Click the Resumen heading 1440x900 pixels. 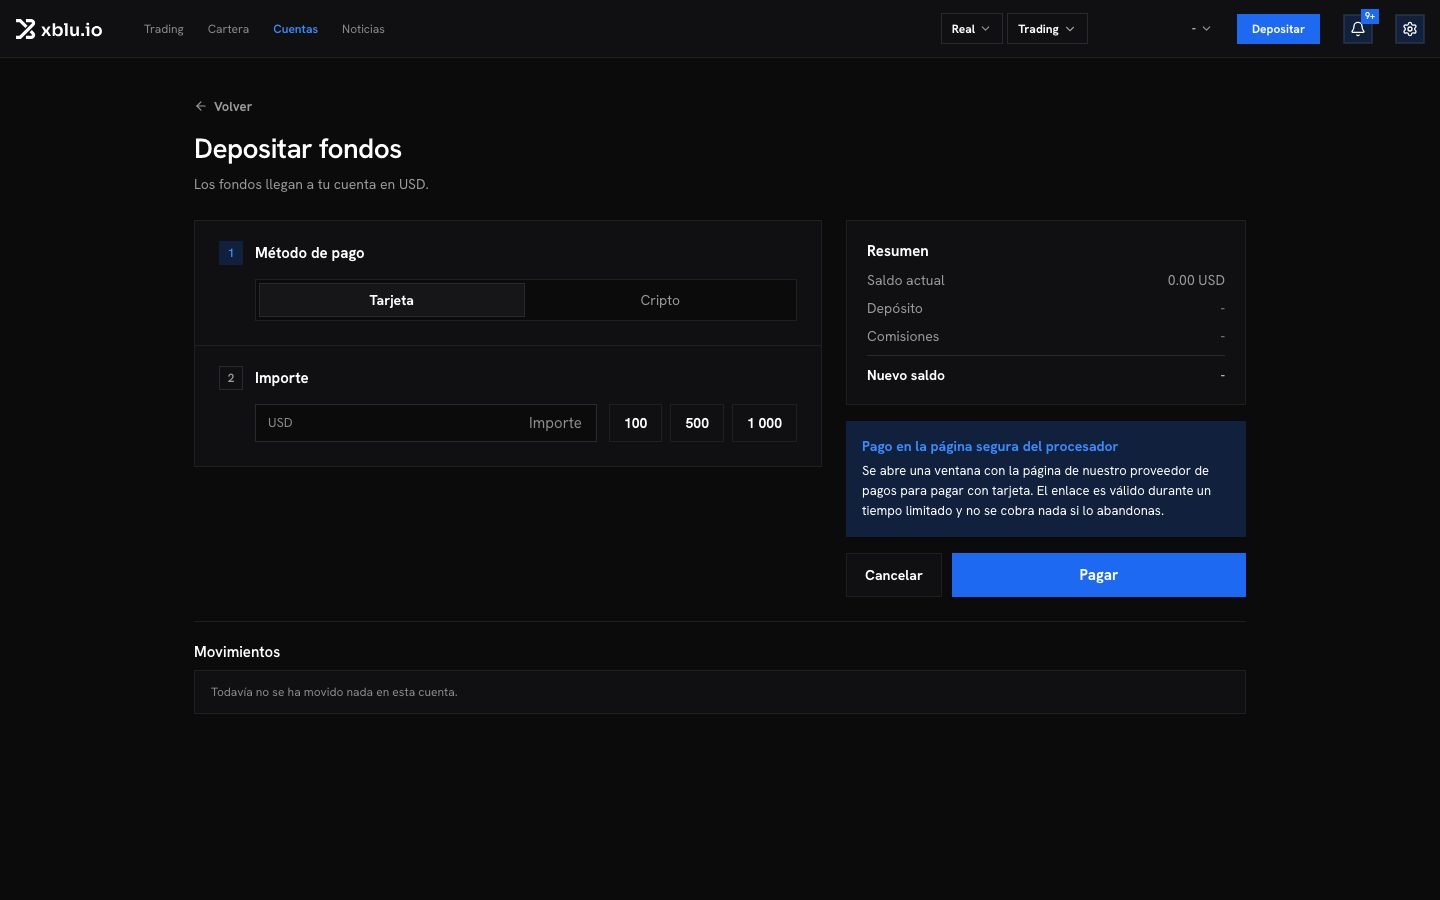[x=898, y=251]
